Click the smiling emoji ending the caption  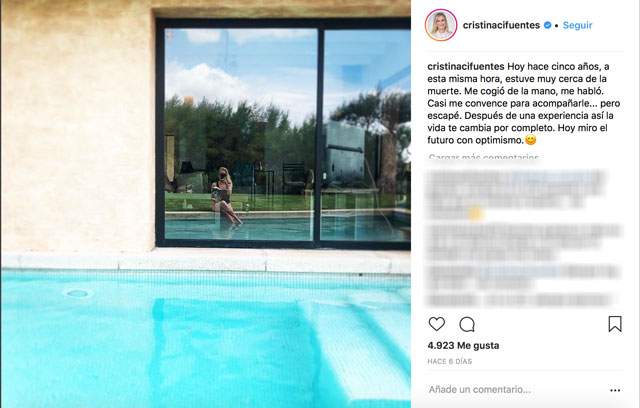(530, 140)
